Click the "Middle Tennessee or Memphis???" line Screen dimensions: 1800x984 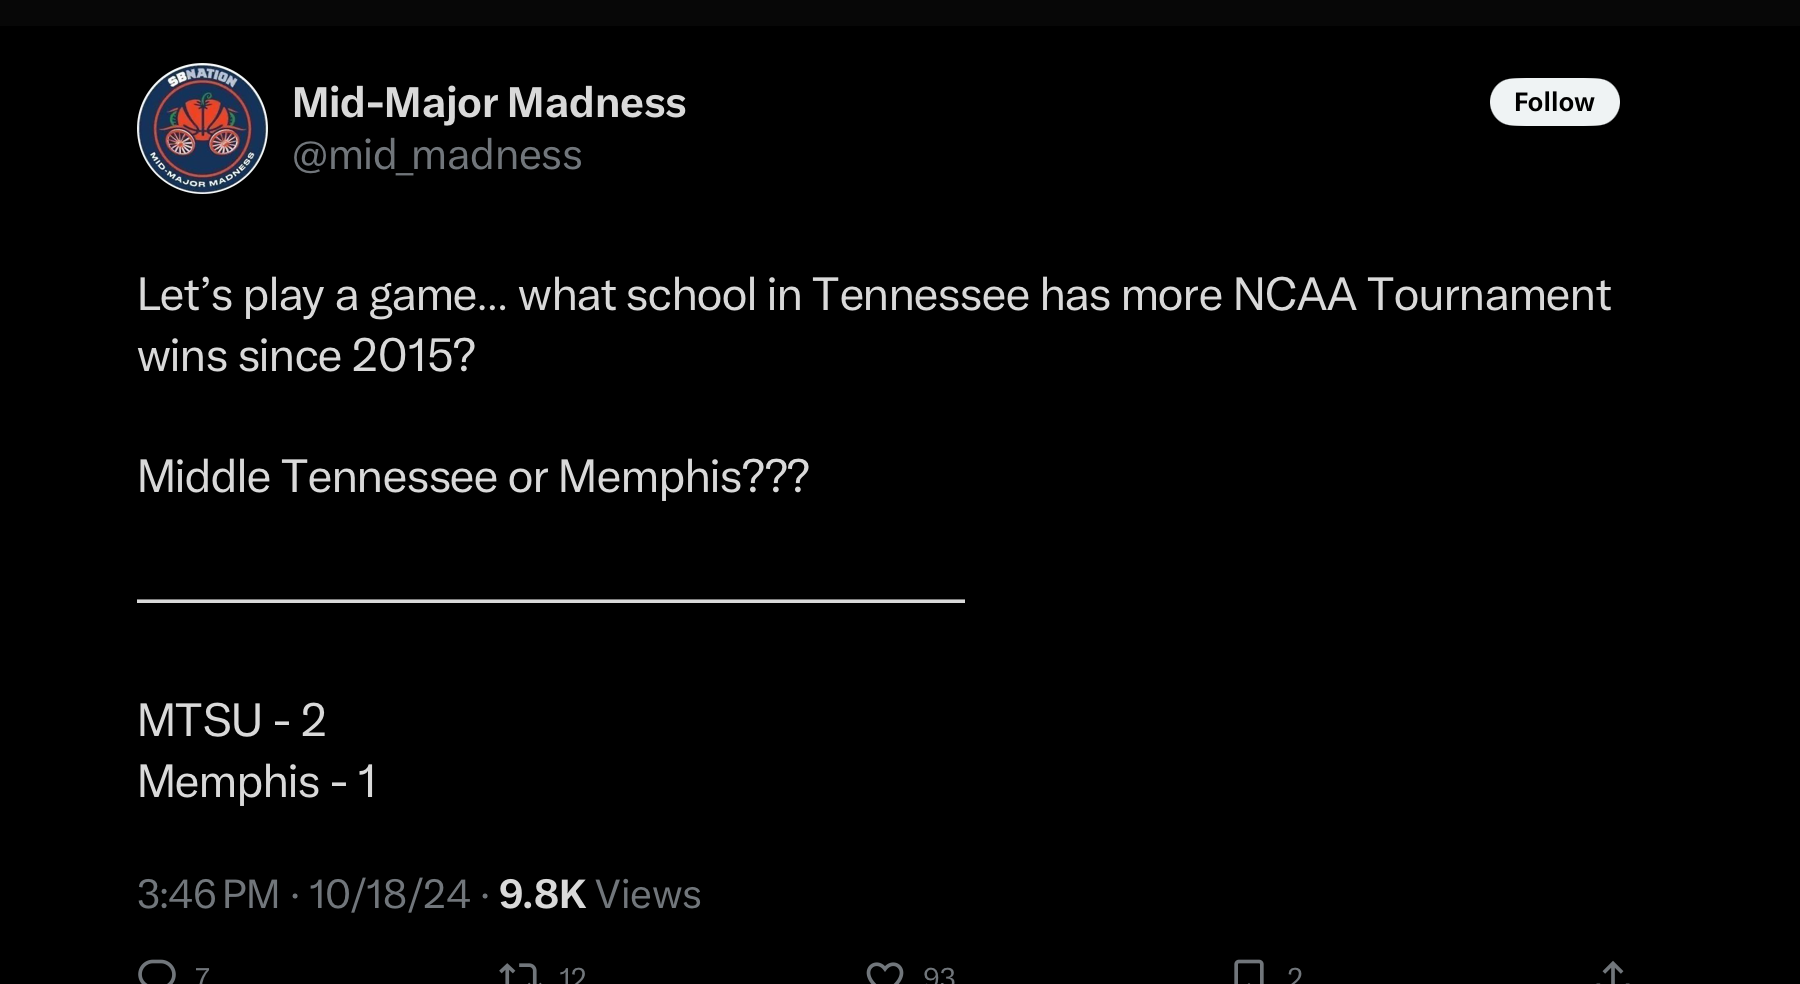473,477
